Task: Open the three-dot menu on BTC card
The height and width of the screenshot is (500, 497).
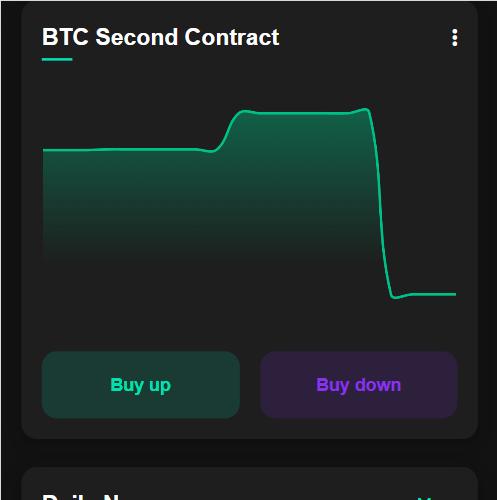Action: [455, 38]
